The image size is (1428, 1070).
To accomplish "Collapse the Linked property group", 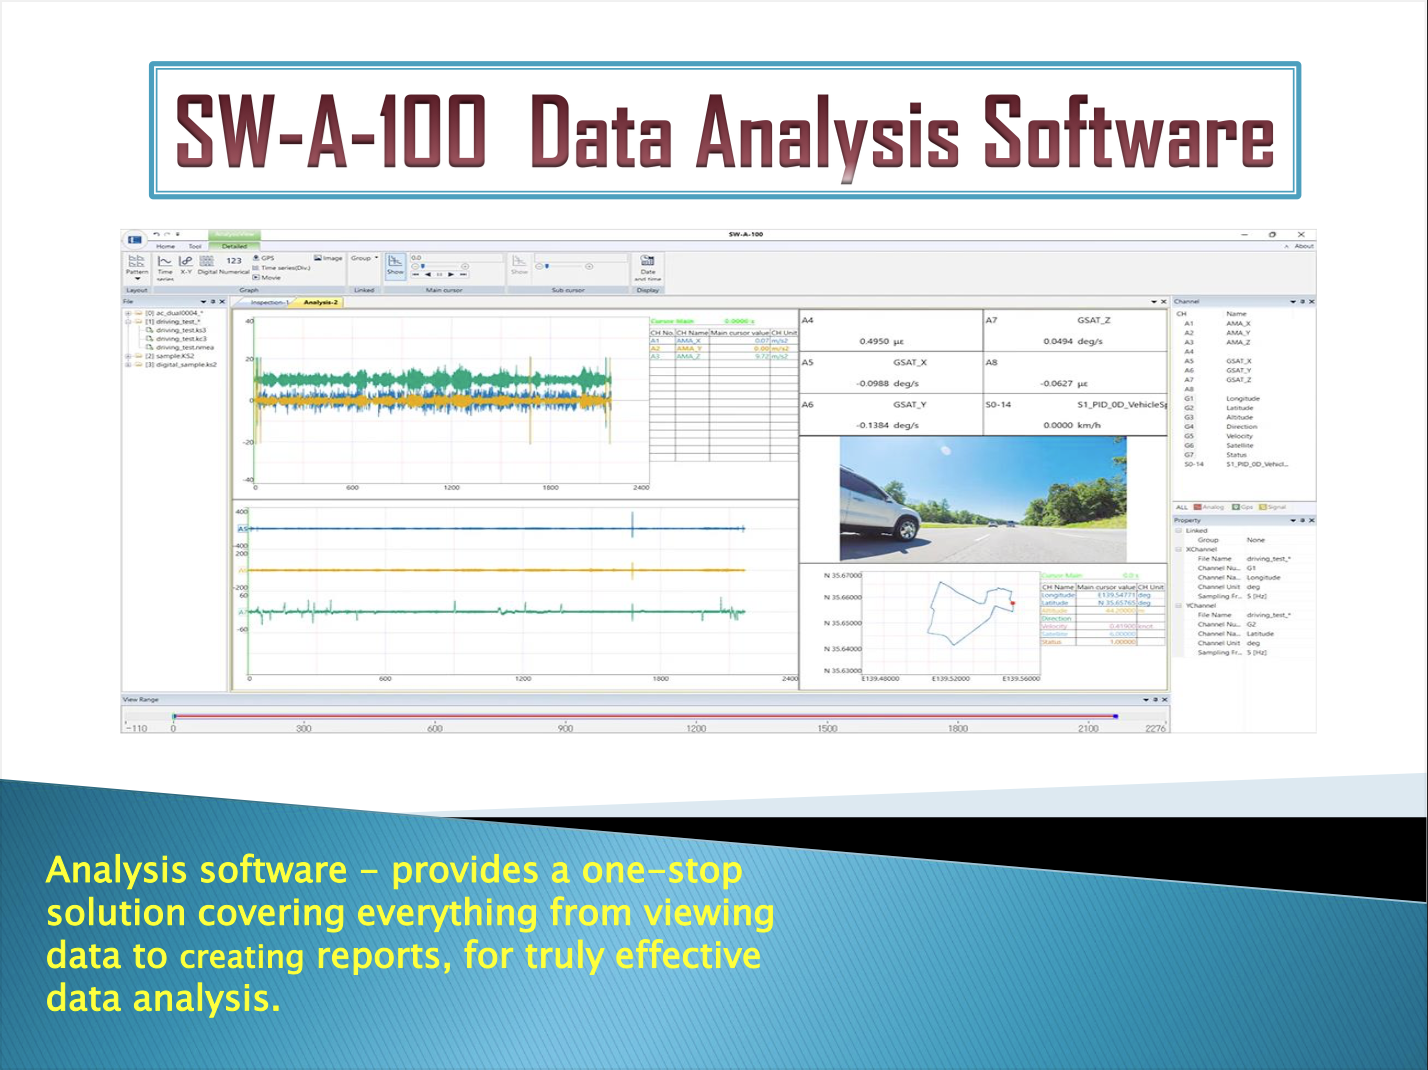I will pyautogui.click(x=1179, y=531).
